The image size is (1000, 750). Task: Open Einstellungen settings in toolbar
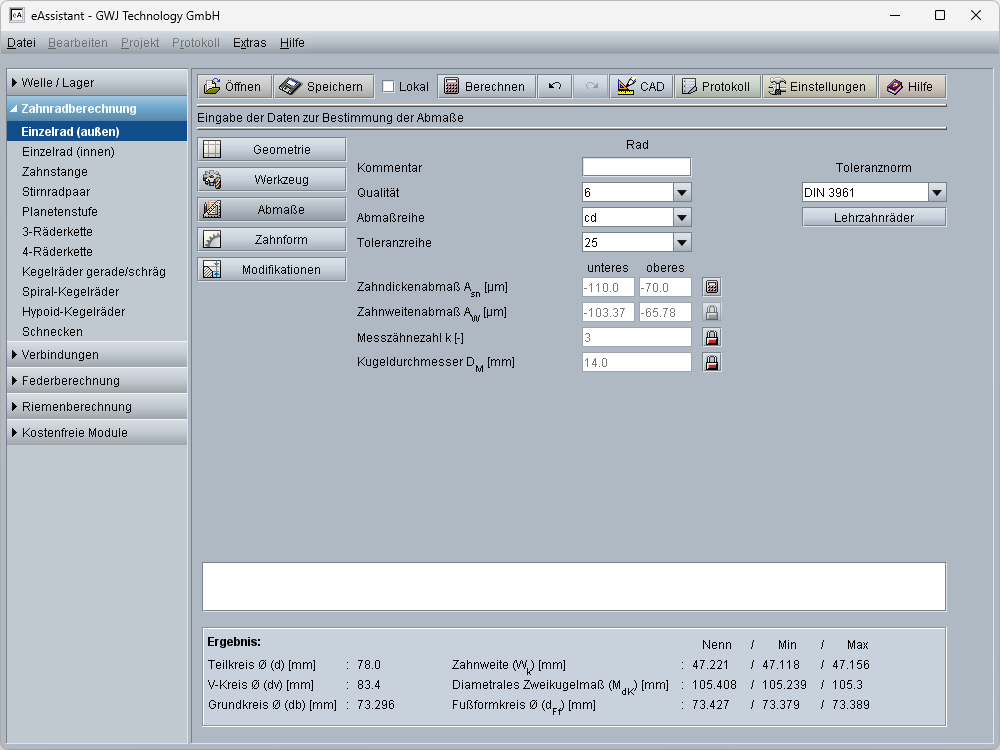click(819, 87)
